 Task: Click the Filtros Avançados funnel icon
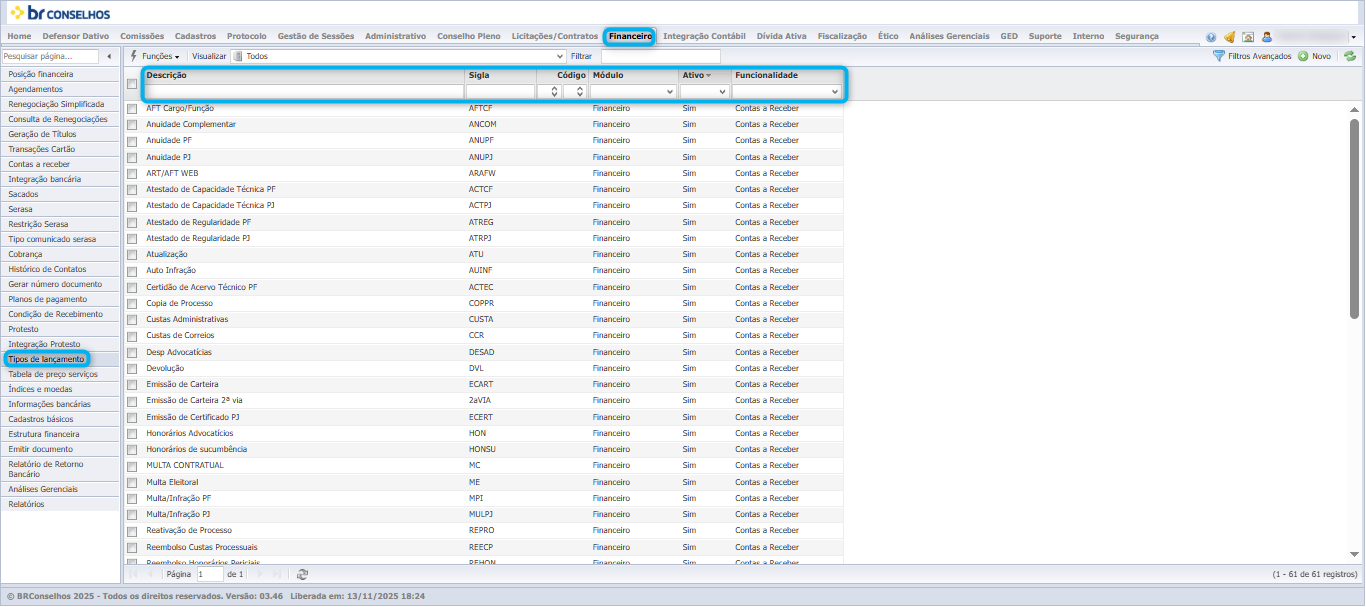(1218, 56)
